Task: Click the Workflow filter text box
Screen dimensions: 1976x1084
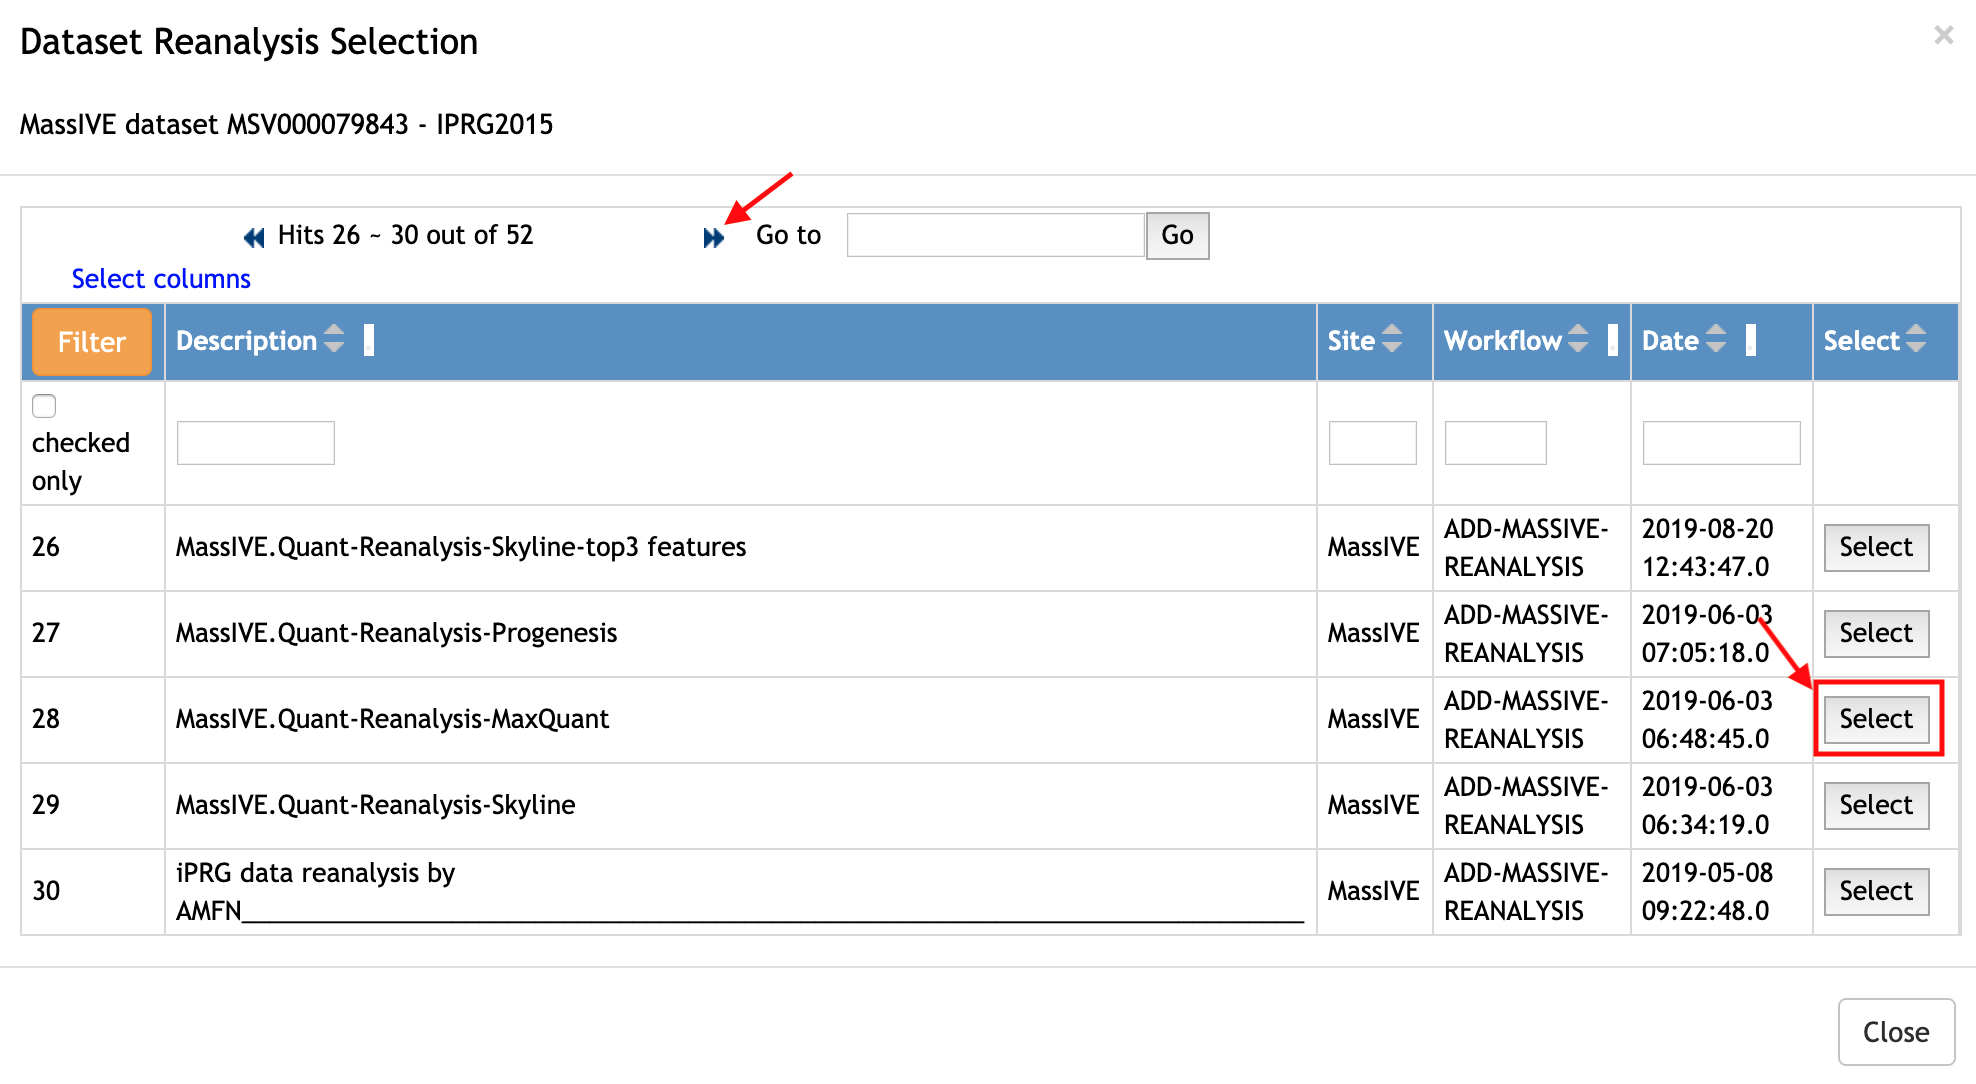Action: click(1495, 443)
